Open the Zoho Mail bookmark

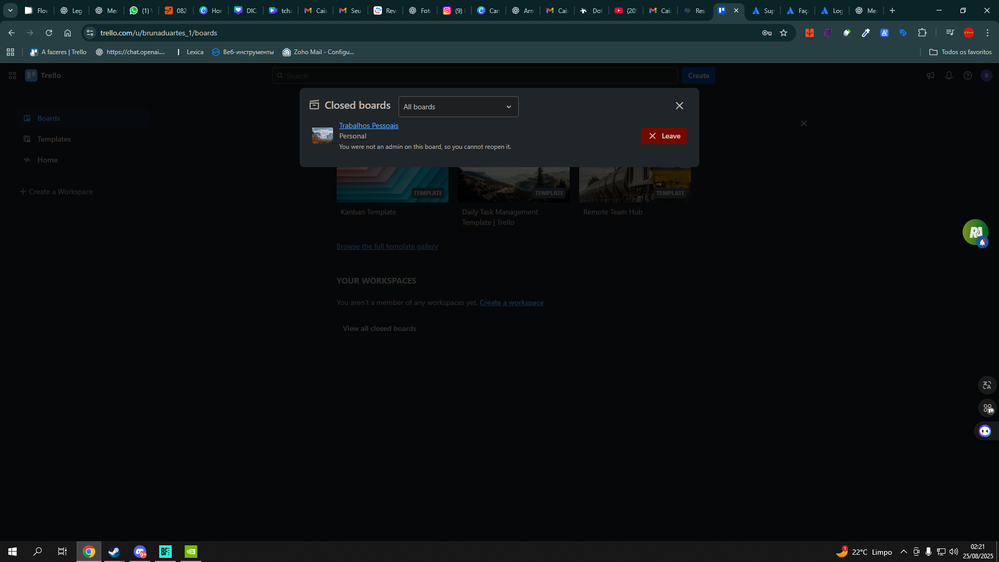(x=318, y=52)
